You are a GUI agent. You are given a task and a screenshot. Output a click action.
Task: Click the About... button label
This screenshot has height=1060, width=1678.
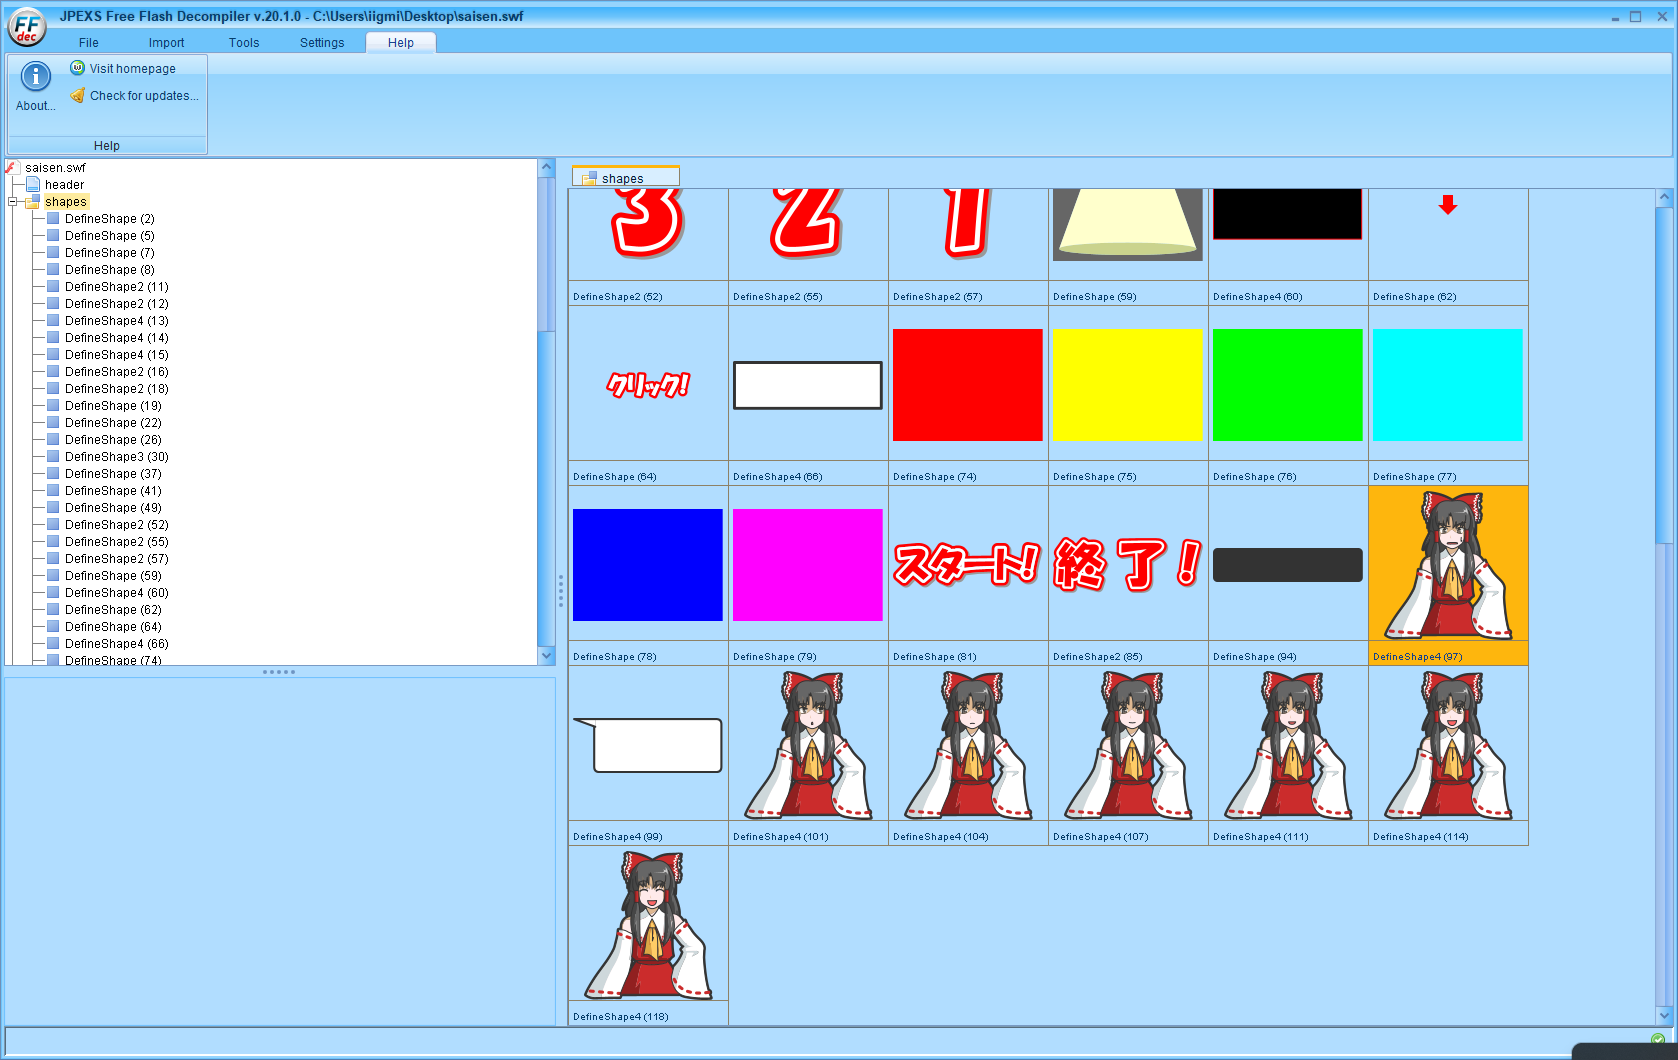(x=36, y=106)
